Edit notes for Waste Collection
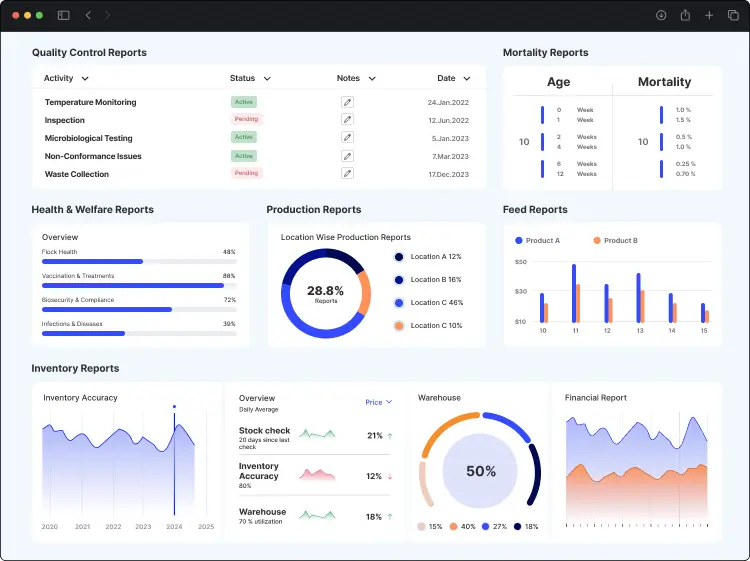The width and height of the screenshot is (750, 561). point(348,173)
